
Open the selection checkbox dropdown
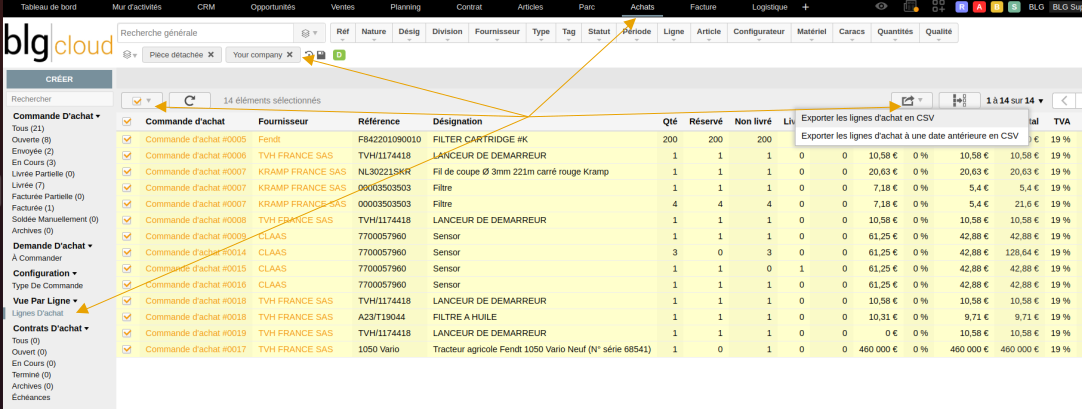(x=141, y=101)
